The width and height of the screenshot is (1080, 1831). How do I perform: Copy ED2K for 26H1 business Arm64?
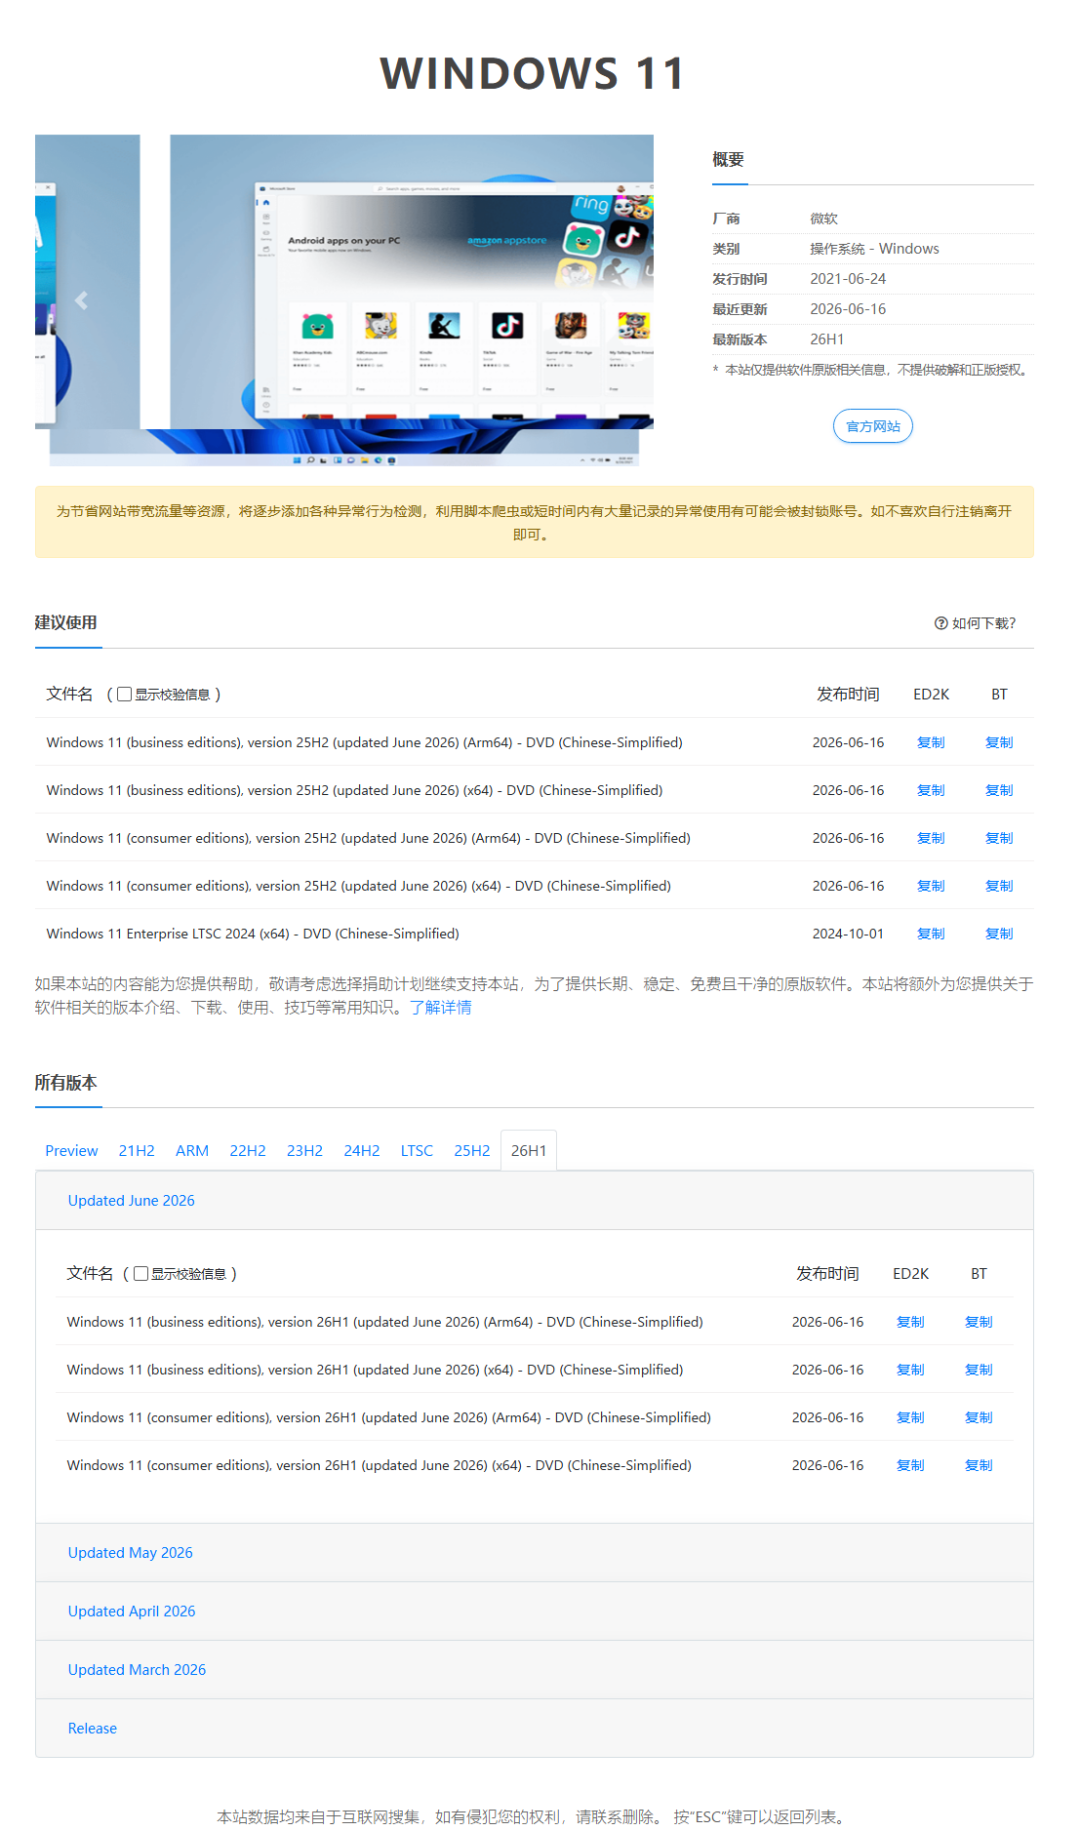[910, 1322]
